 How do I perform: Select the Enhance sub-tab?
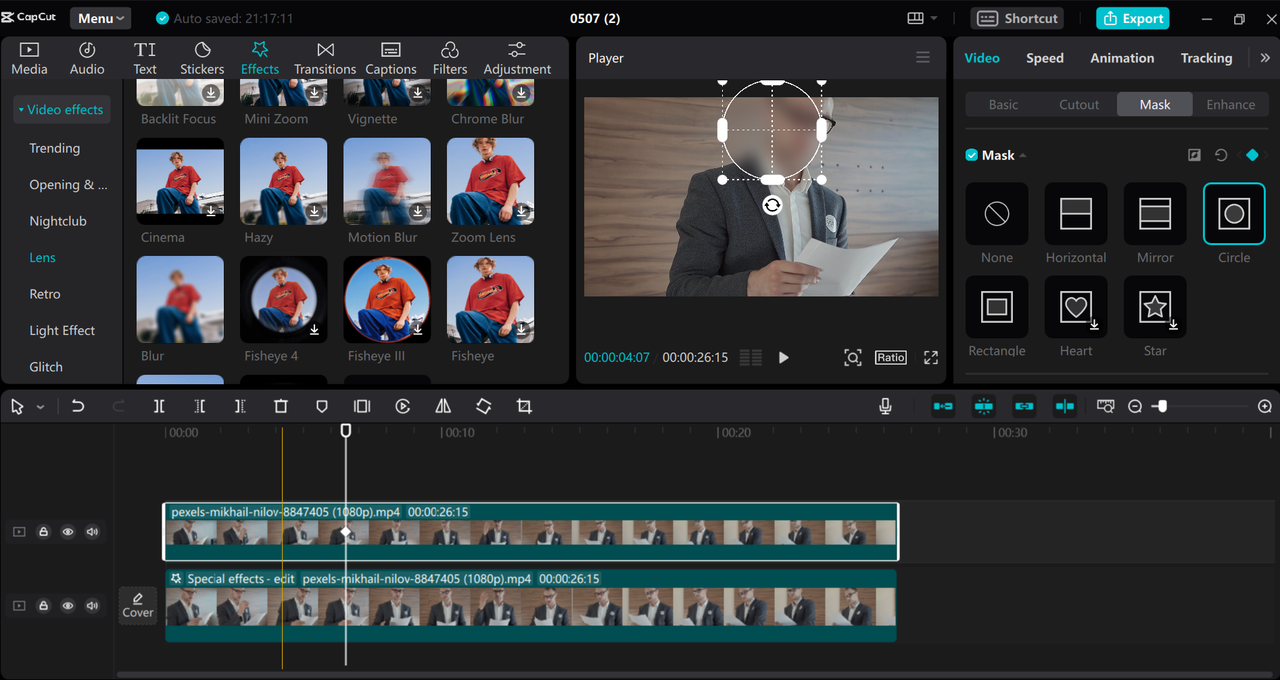click(x=1230, y=104)
